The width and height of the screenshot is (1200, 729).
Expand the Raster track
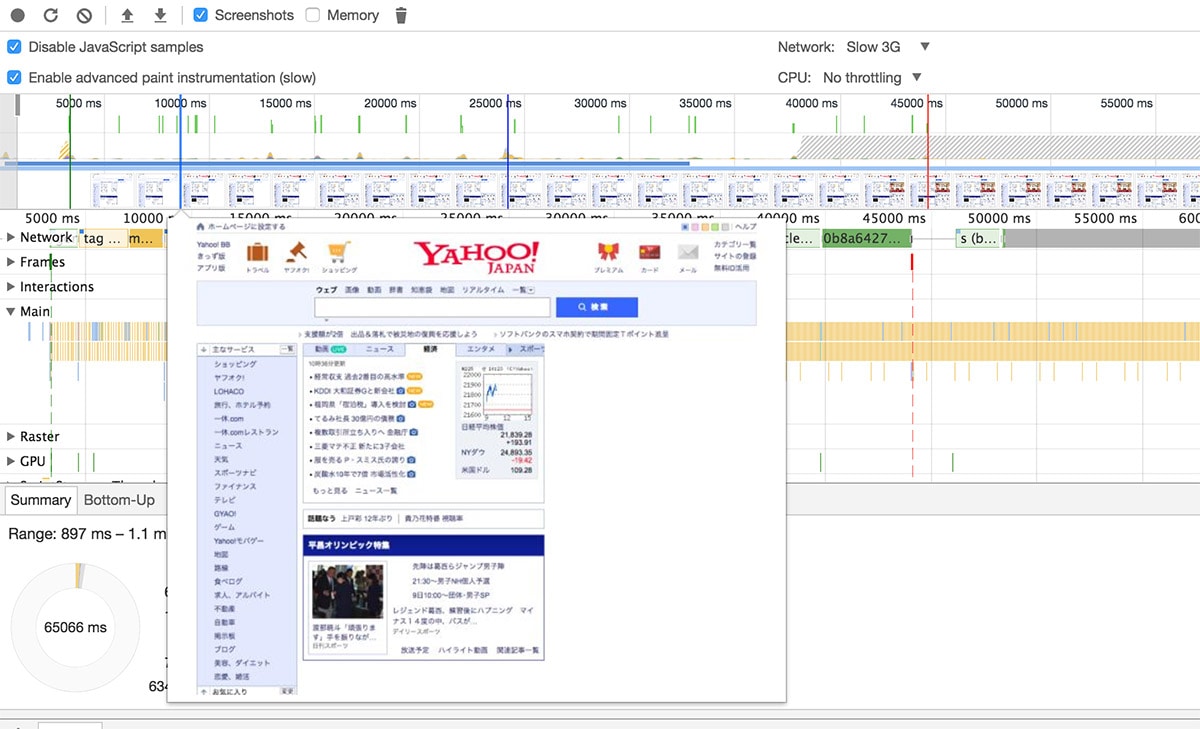11,437
